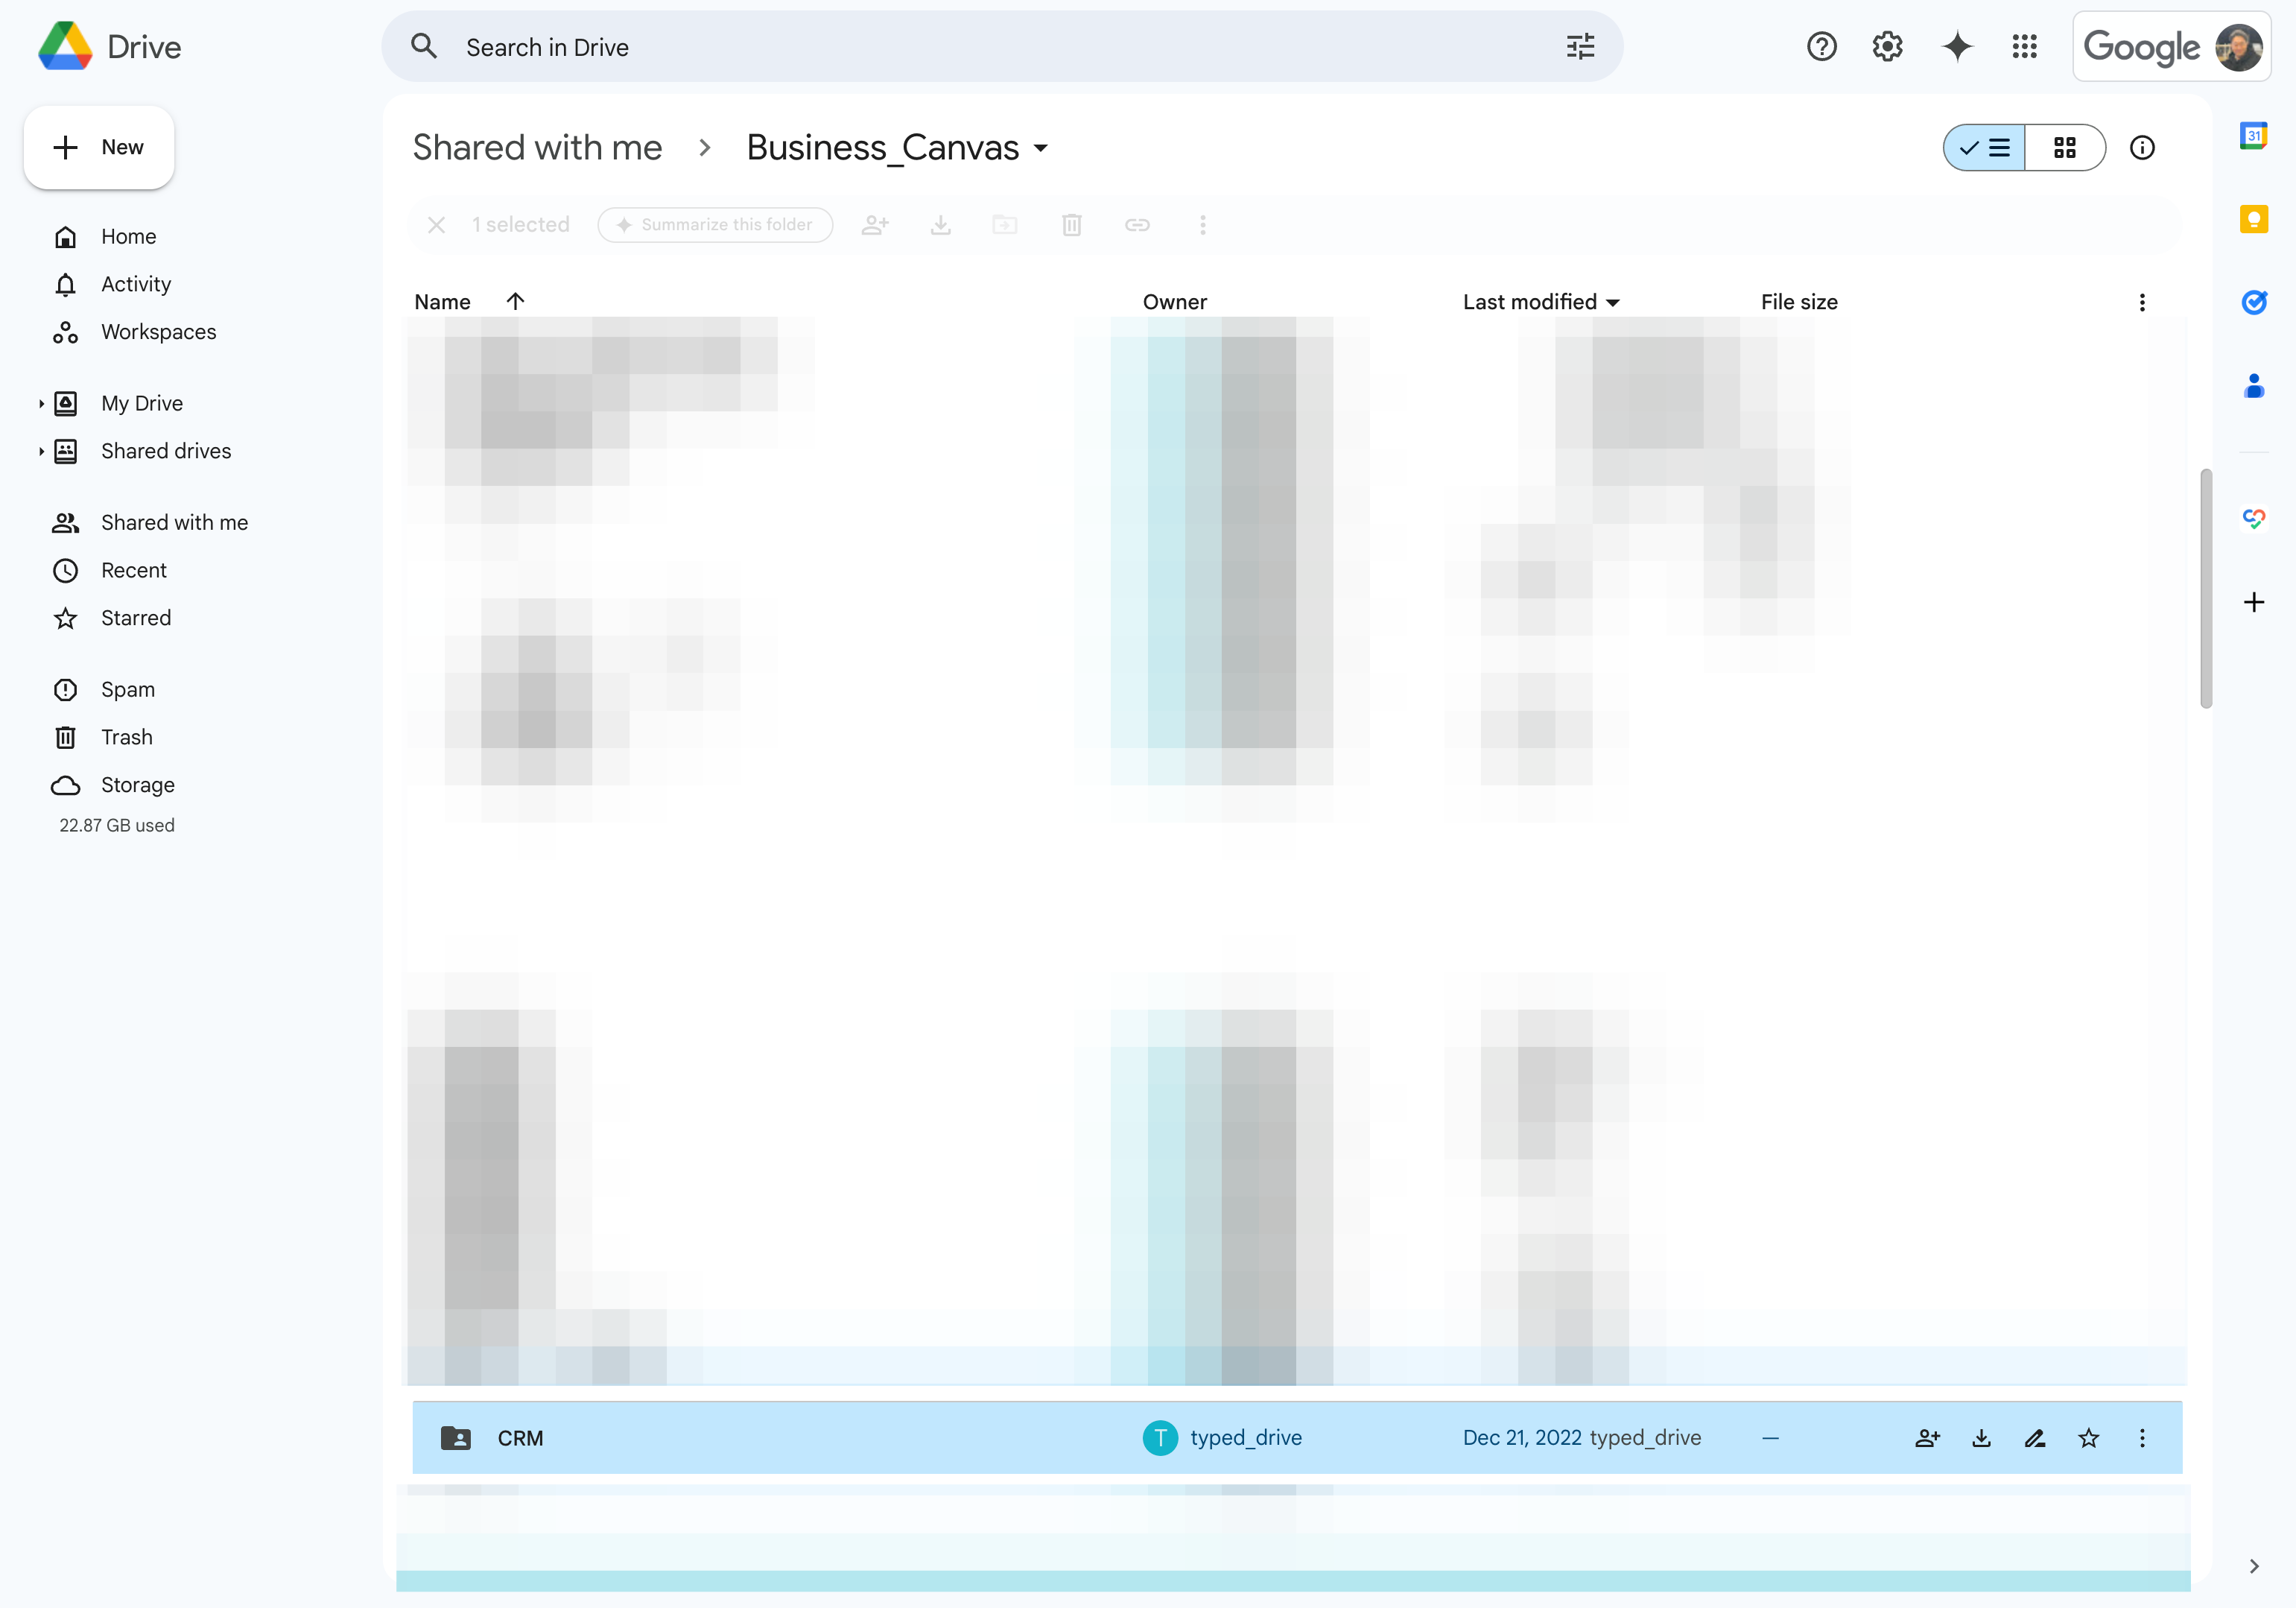The image size is (2296, 1608).
Task: Open Google Keep side panel
Action: [x=2253, y=219]
